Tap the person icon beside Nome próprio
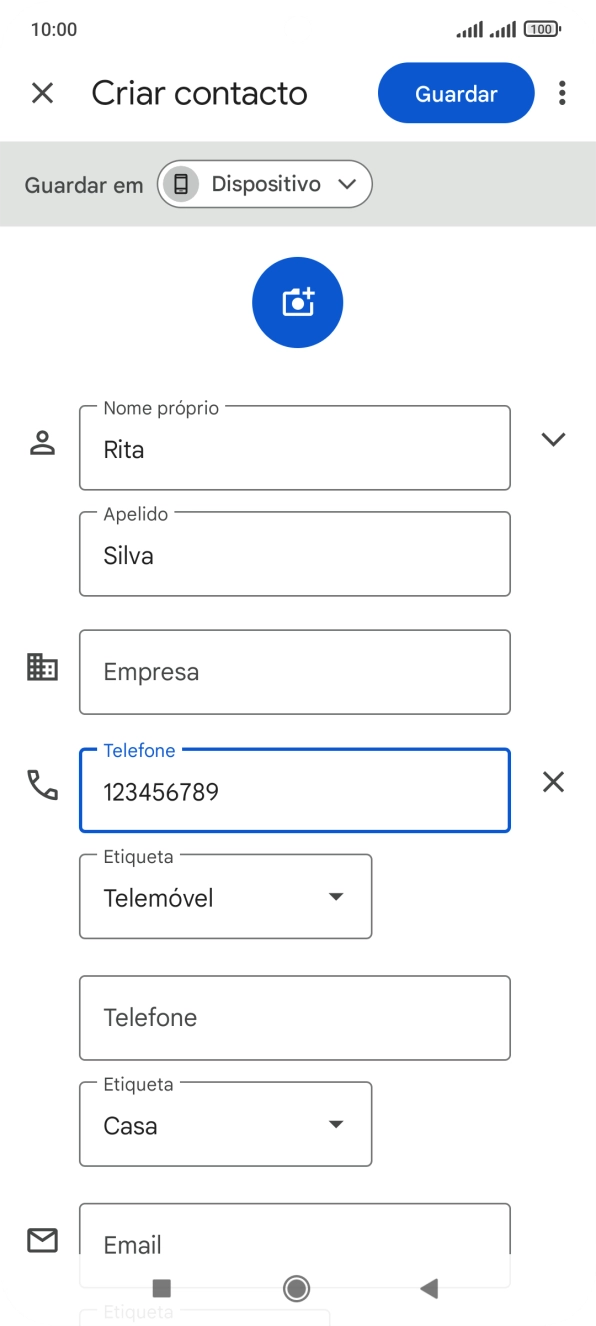This screenshot has width=596, height=1326. tap(42, 443)
